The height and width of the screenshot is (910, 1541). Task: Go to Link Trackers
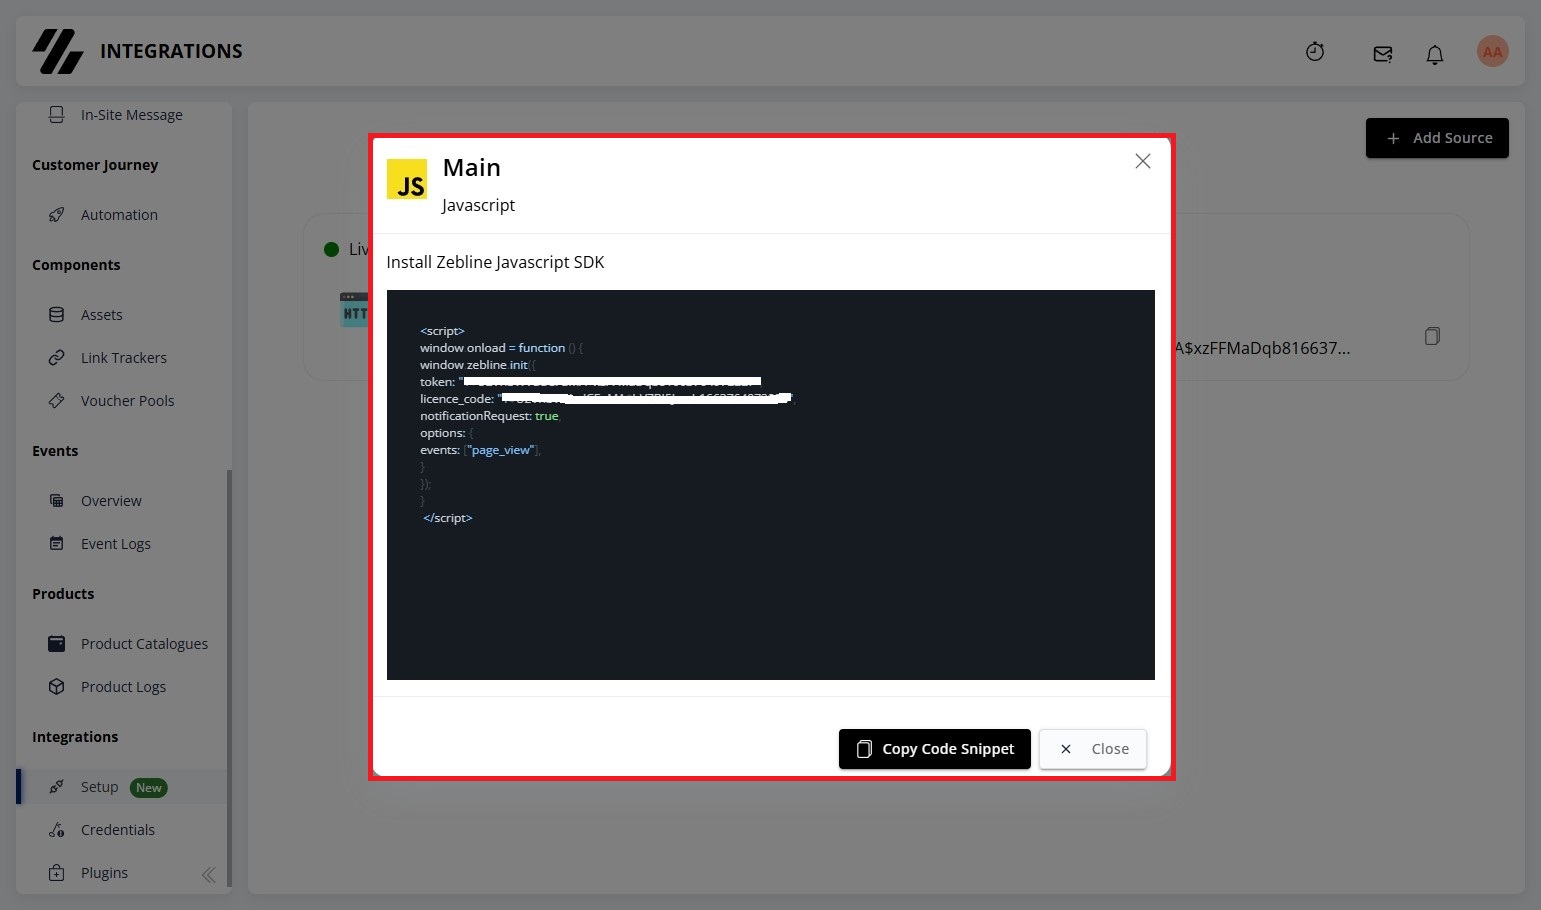[124, 358]
